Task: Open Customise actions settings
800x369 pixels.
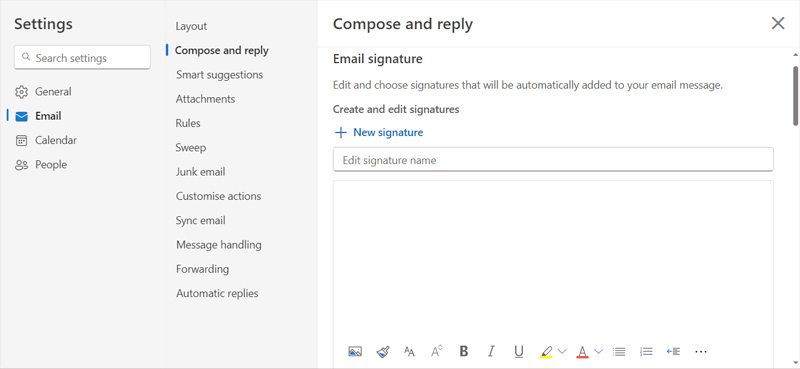Action: (x=218, y=196)
